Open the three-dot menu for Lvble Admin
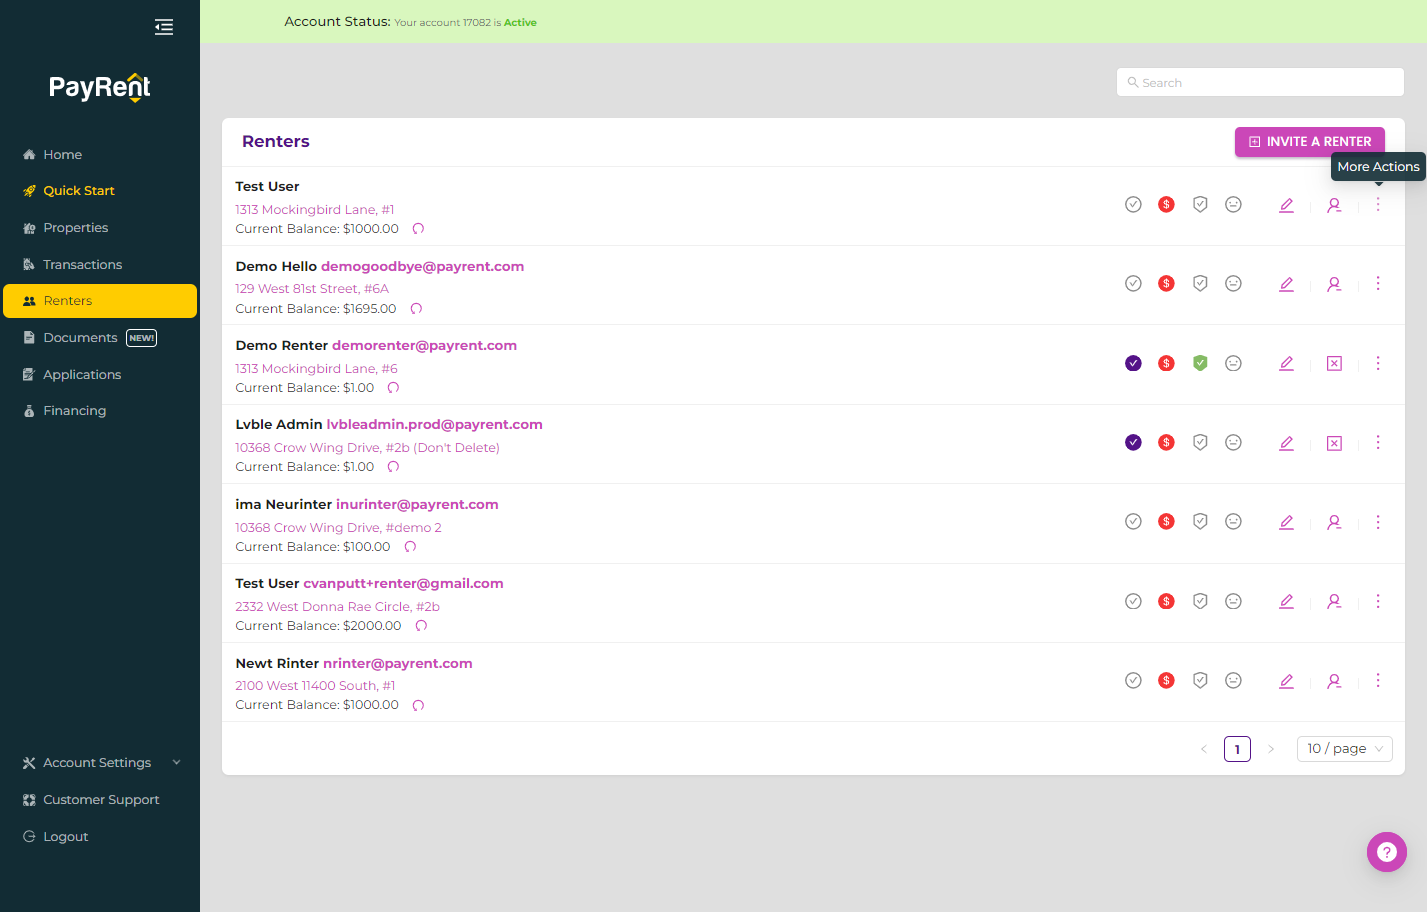Viewport: 1427px width, 912px height. click(1378, 442)
